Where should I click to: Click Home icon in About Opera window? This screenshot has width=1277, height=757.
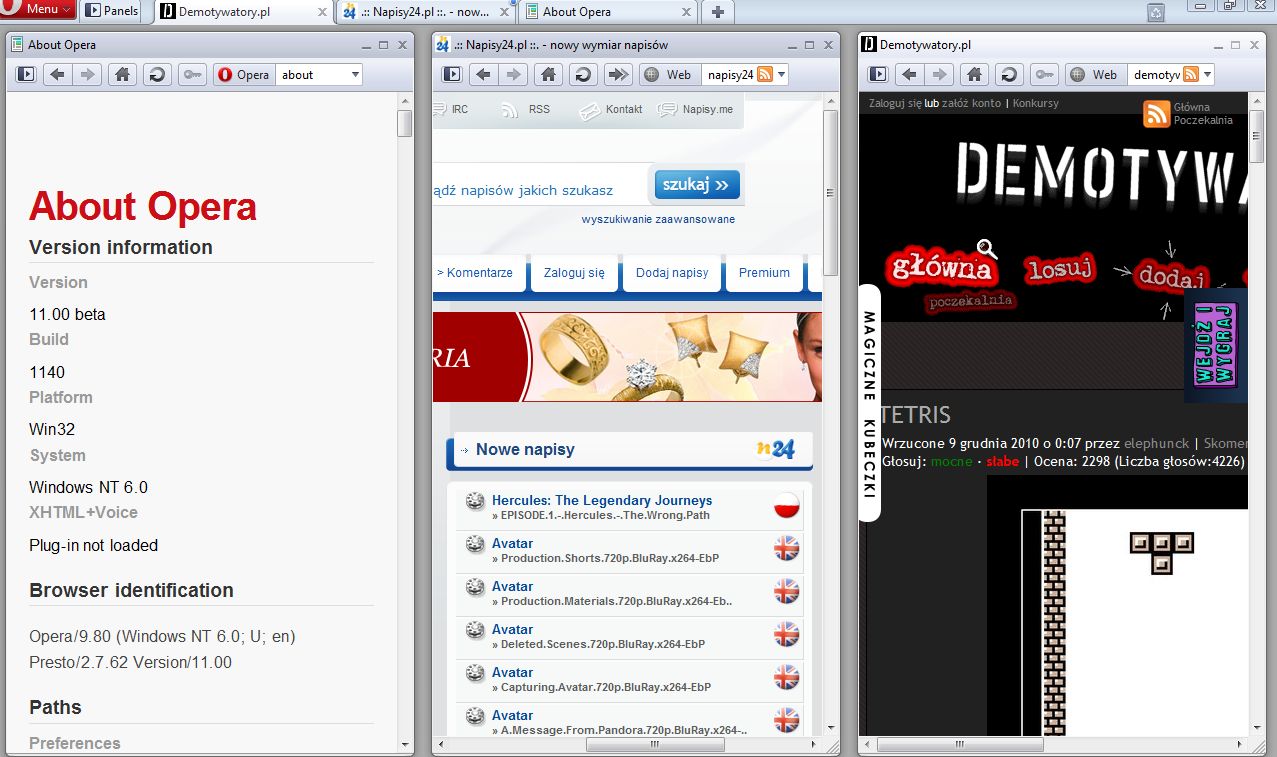(122, 74)
